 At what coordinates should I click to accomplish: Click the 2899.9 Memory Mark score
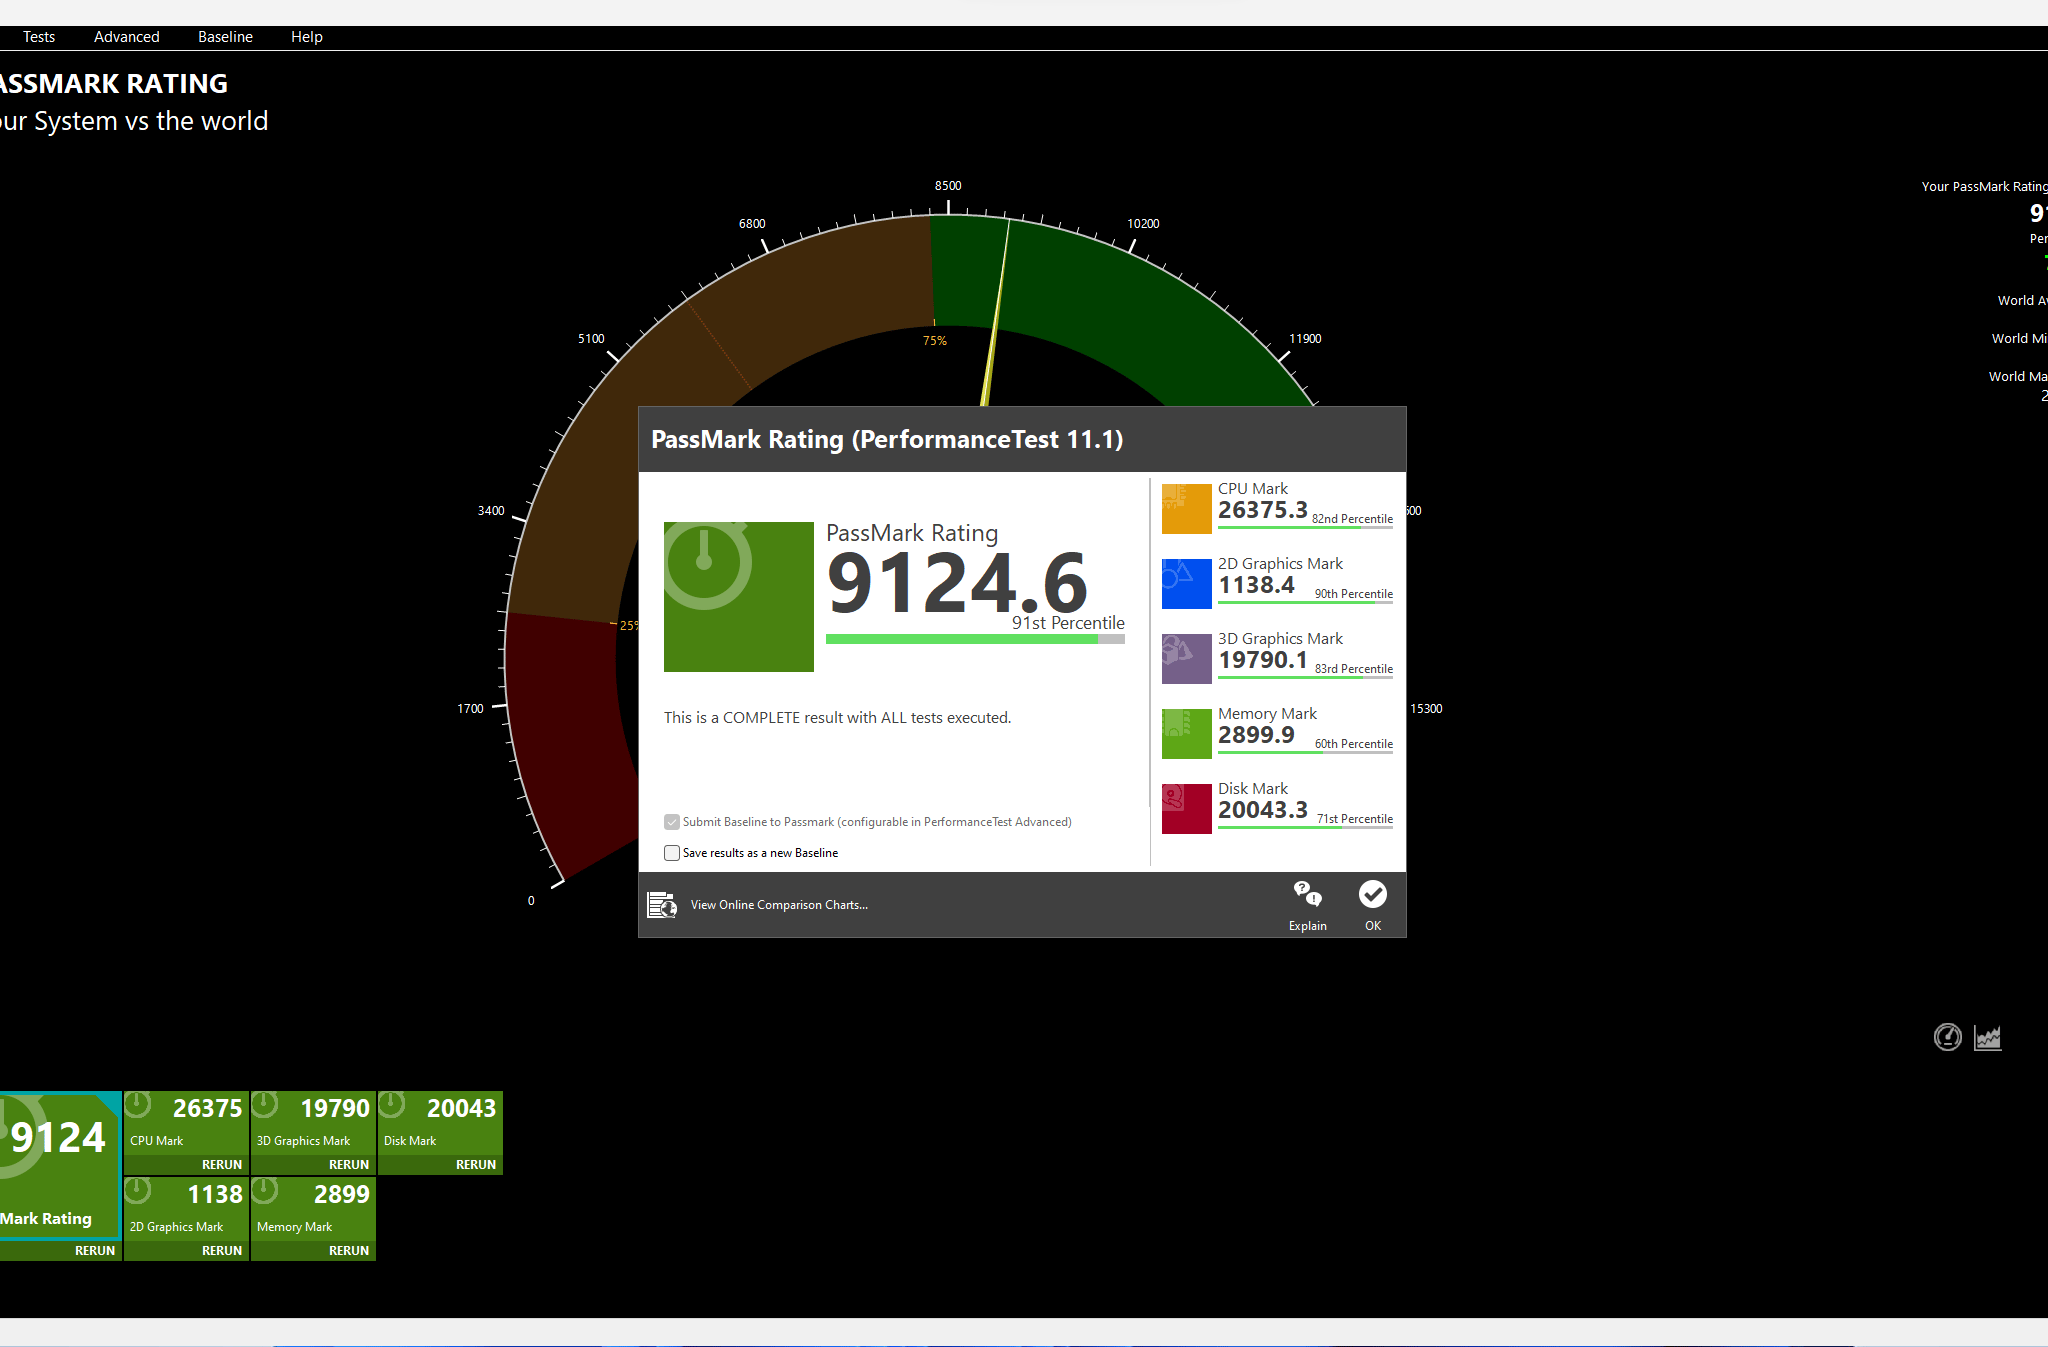click(x=1256, y=735)
